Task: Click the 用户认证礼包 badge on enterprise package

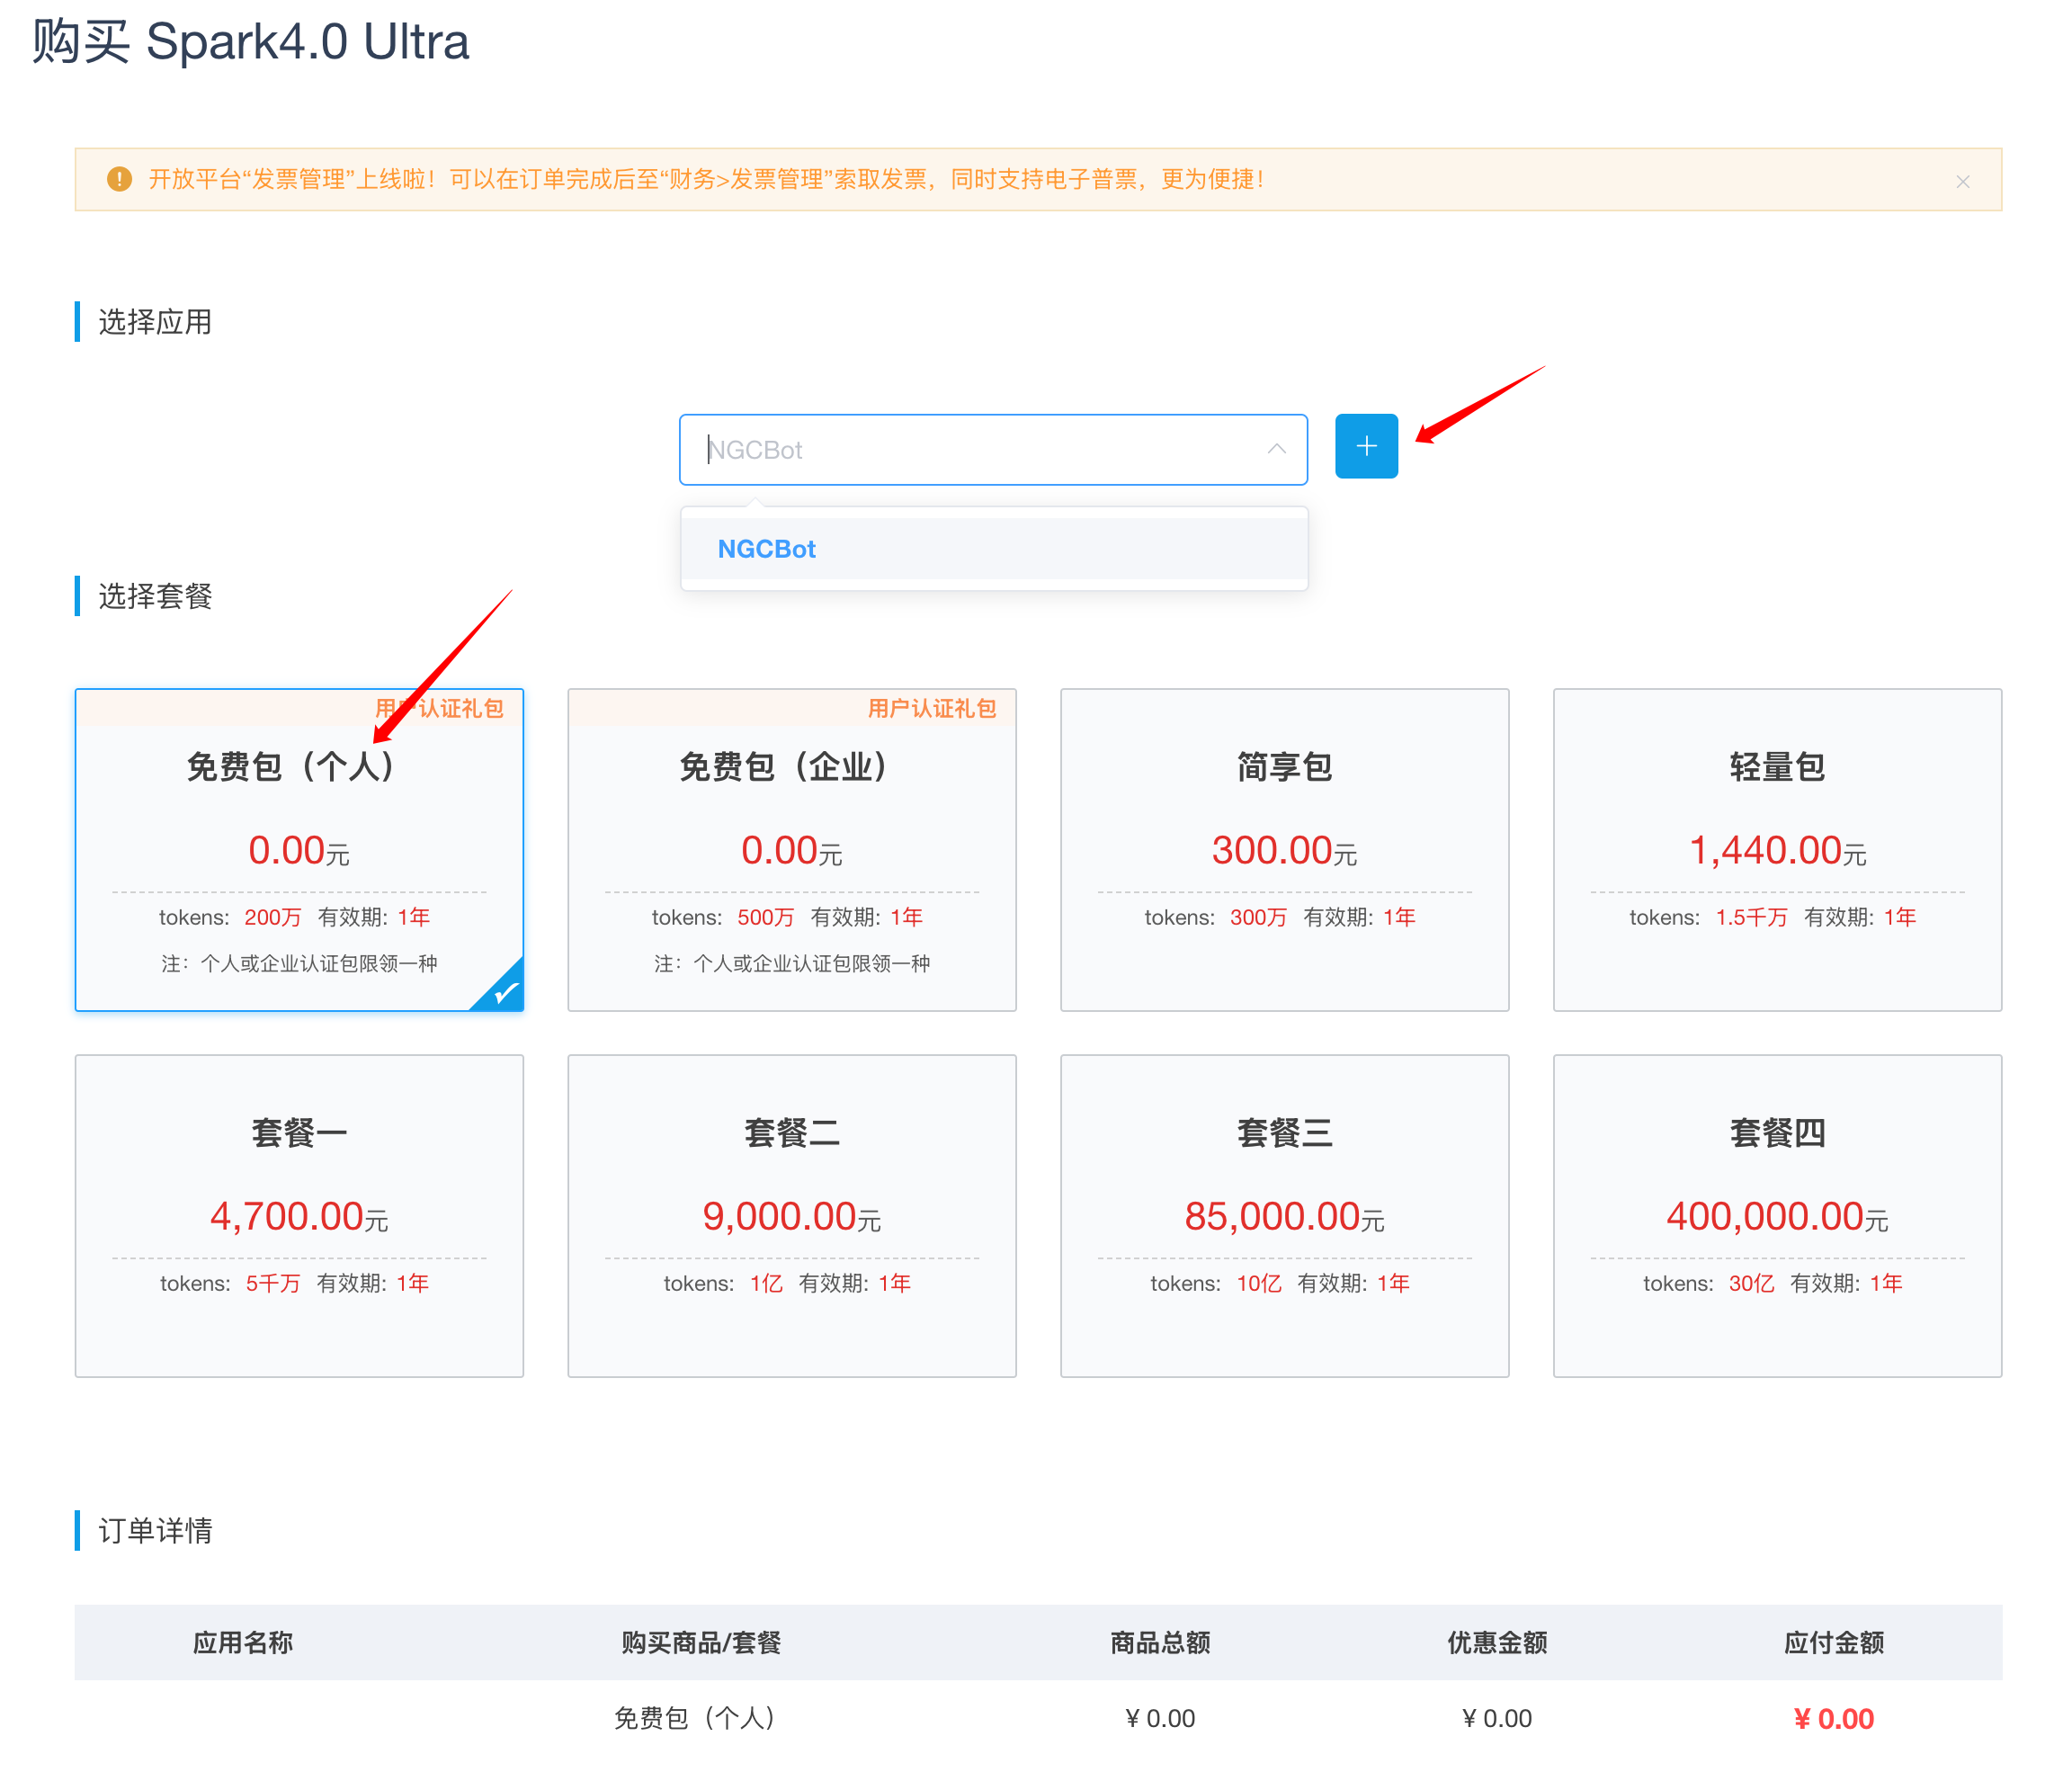Action: point(931,708)
